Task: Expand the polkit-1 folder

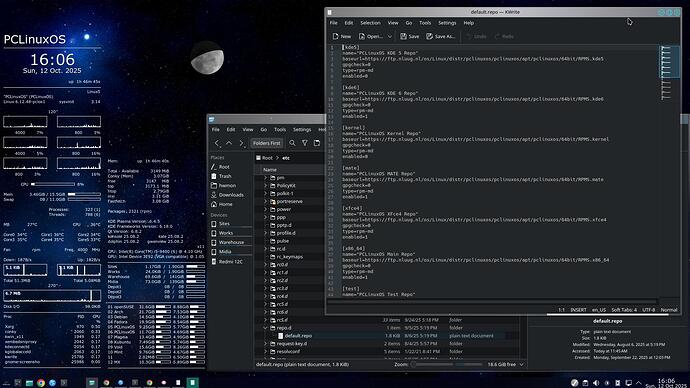Action: (x=265, y=194)
